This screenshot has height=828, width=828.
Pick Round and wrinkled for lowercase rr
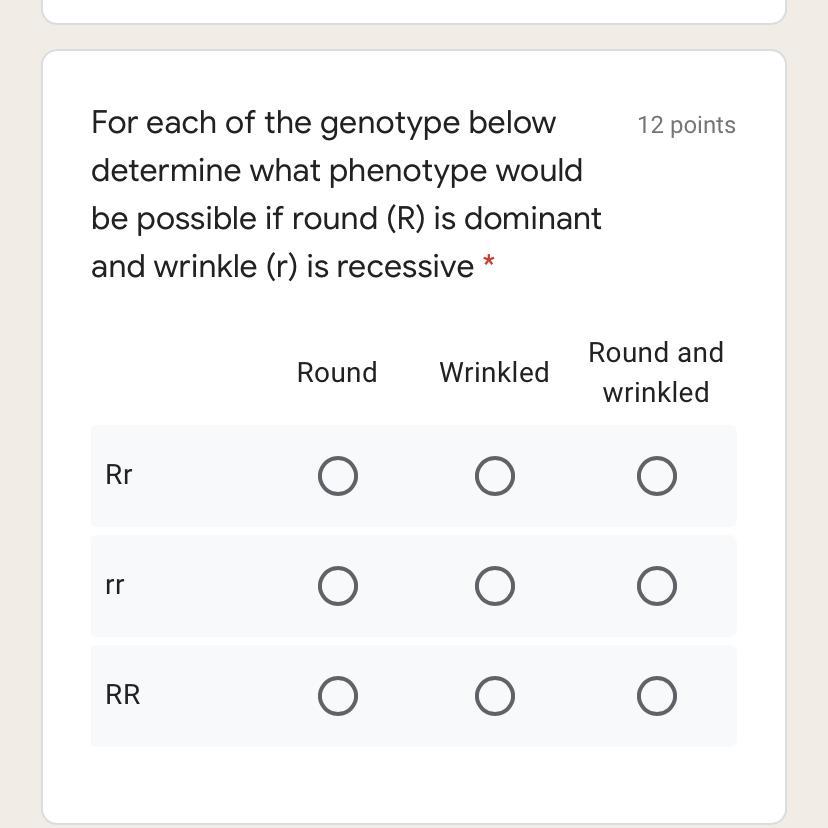[657, 586]
